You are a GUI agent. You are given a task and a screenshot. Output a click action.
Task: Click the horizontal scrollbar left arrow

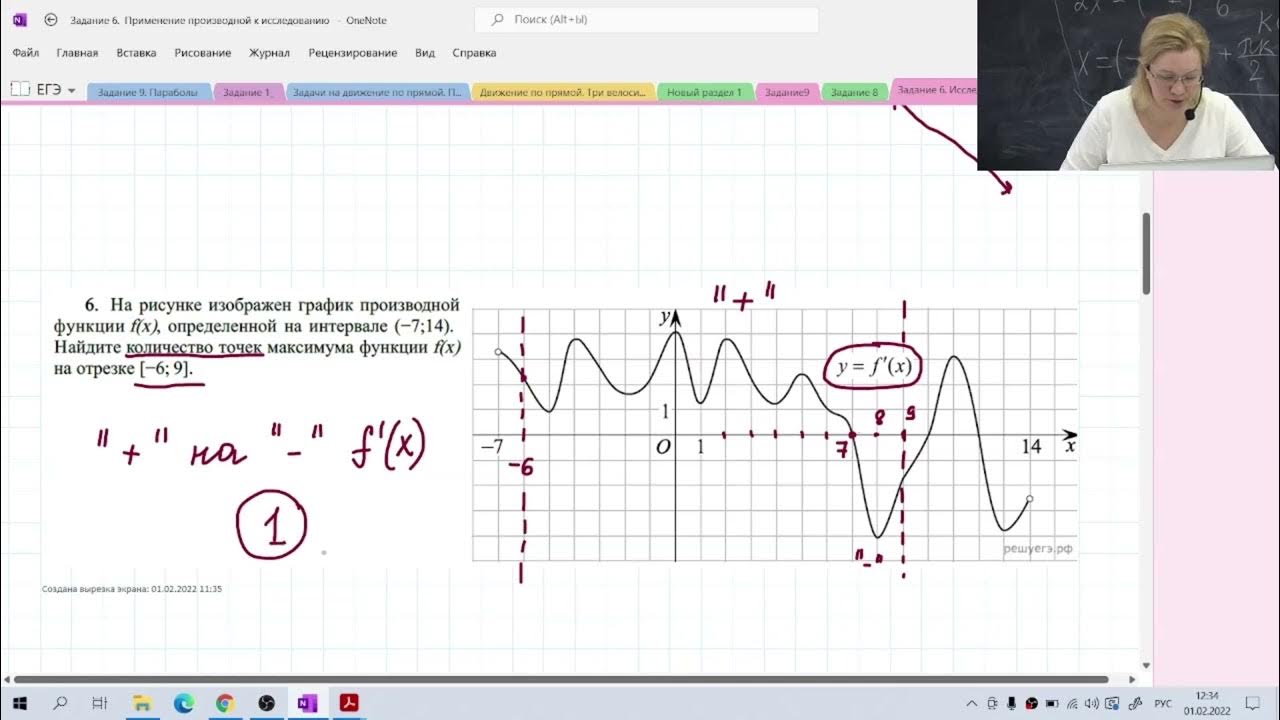(x=7, y=679)
